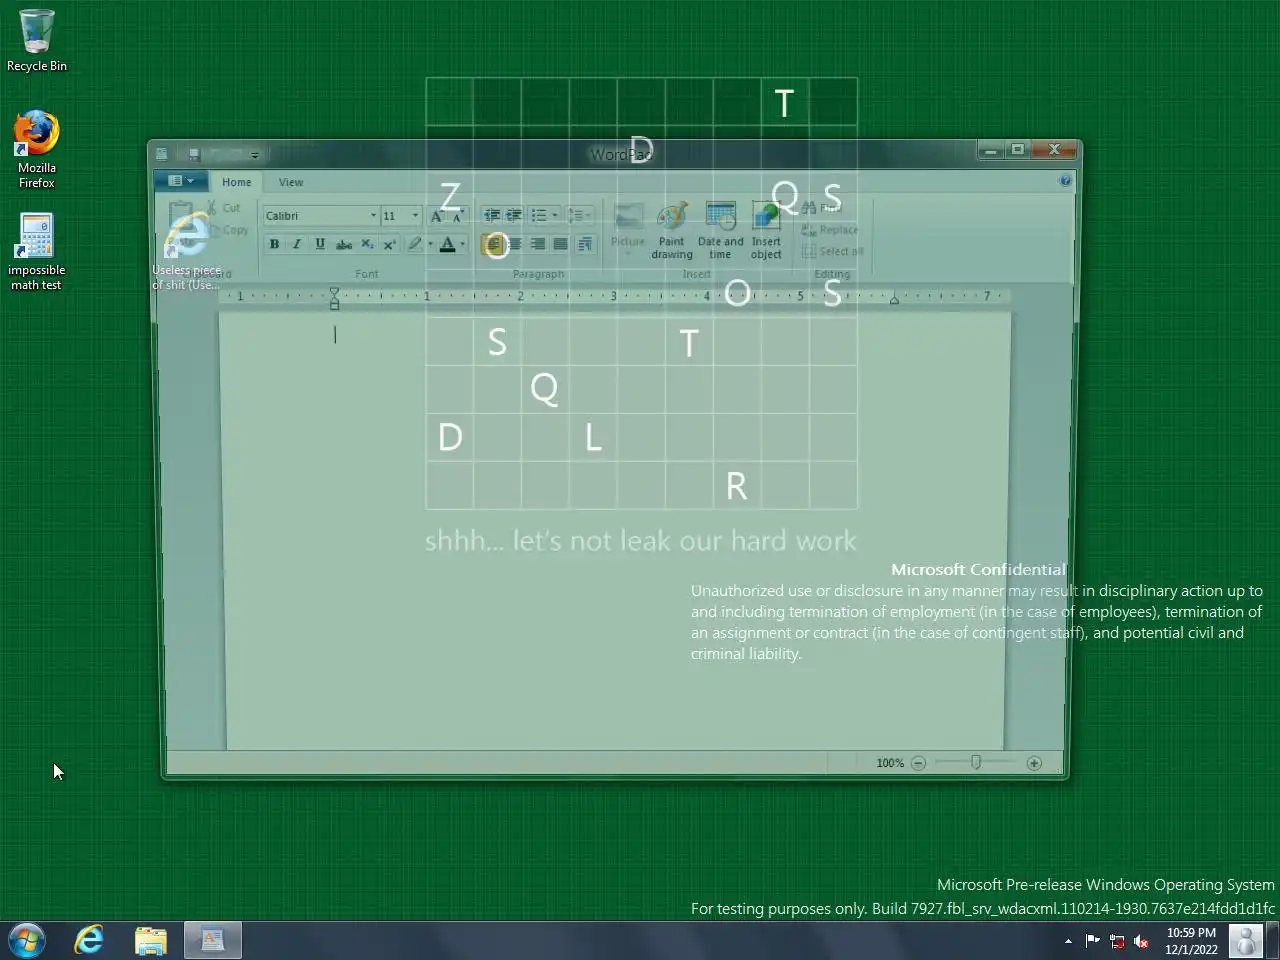The height and width of the screenshot is (960, 1280).
Task: Click the Decrease indent icon
Action: [491, 216]
